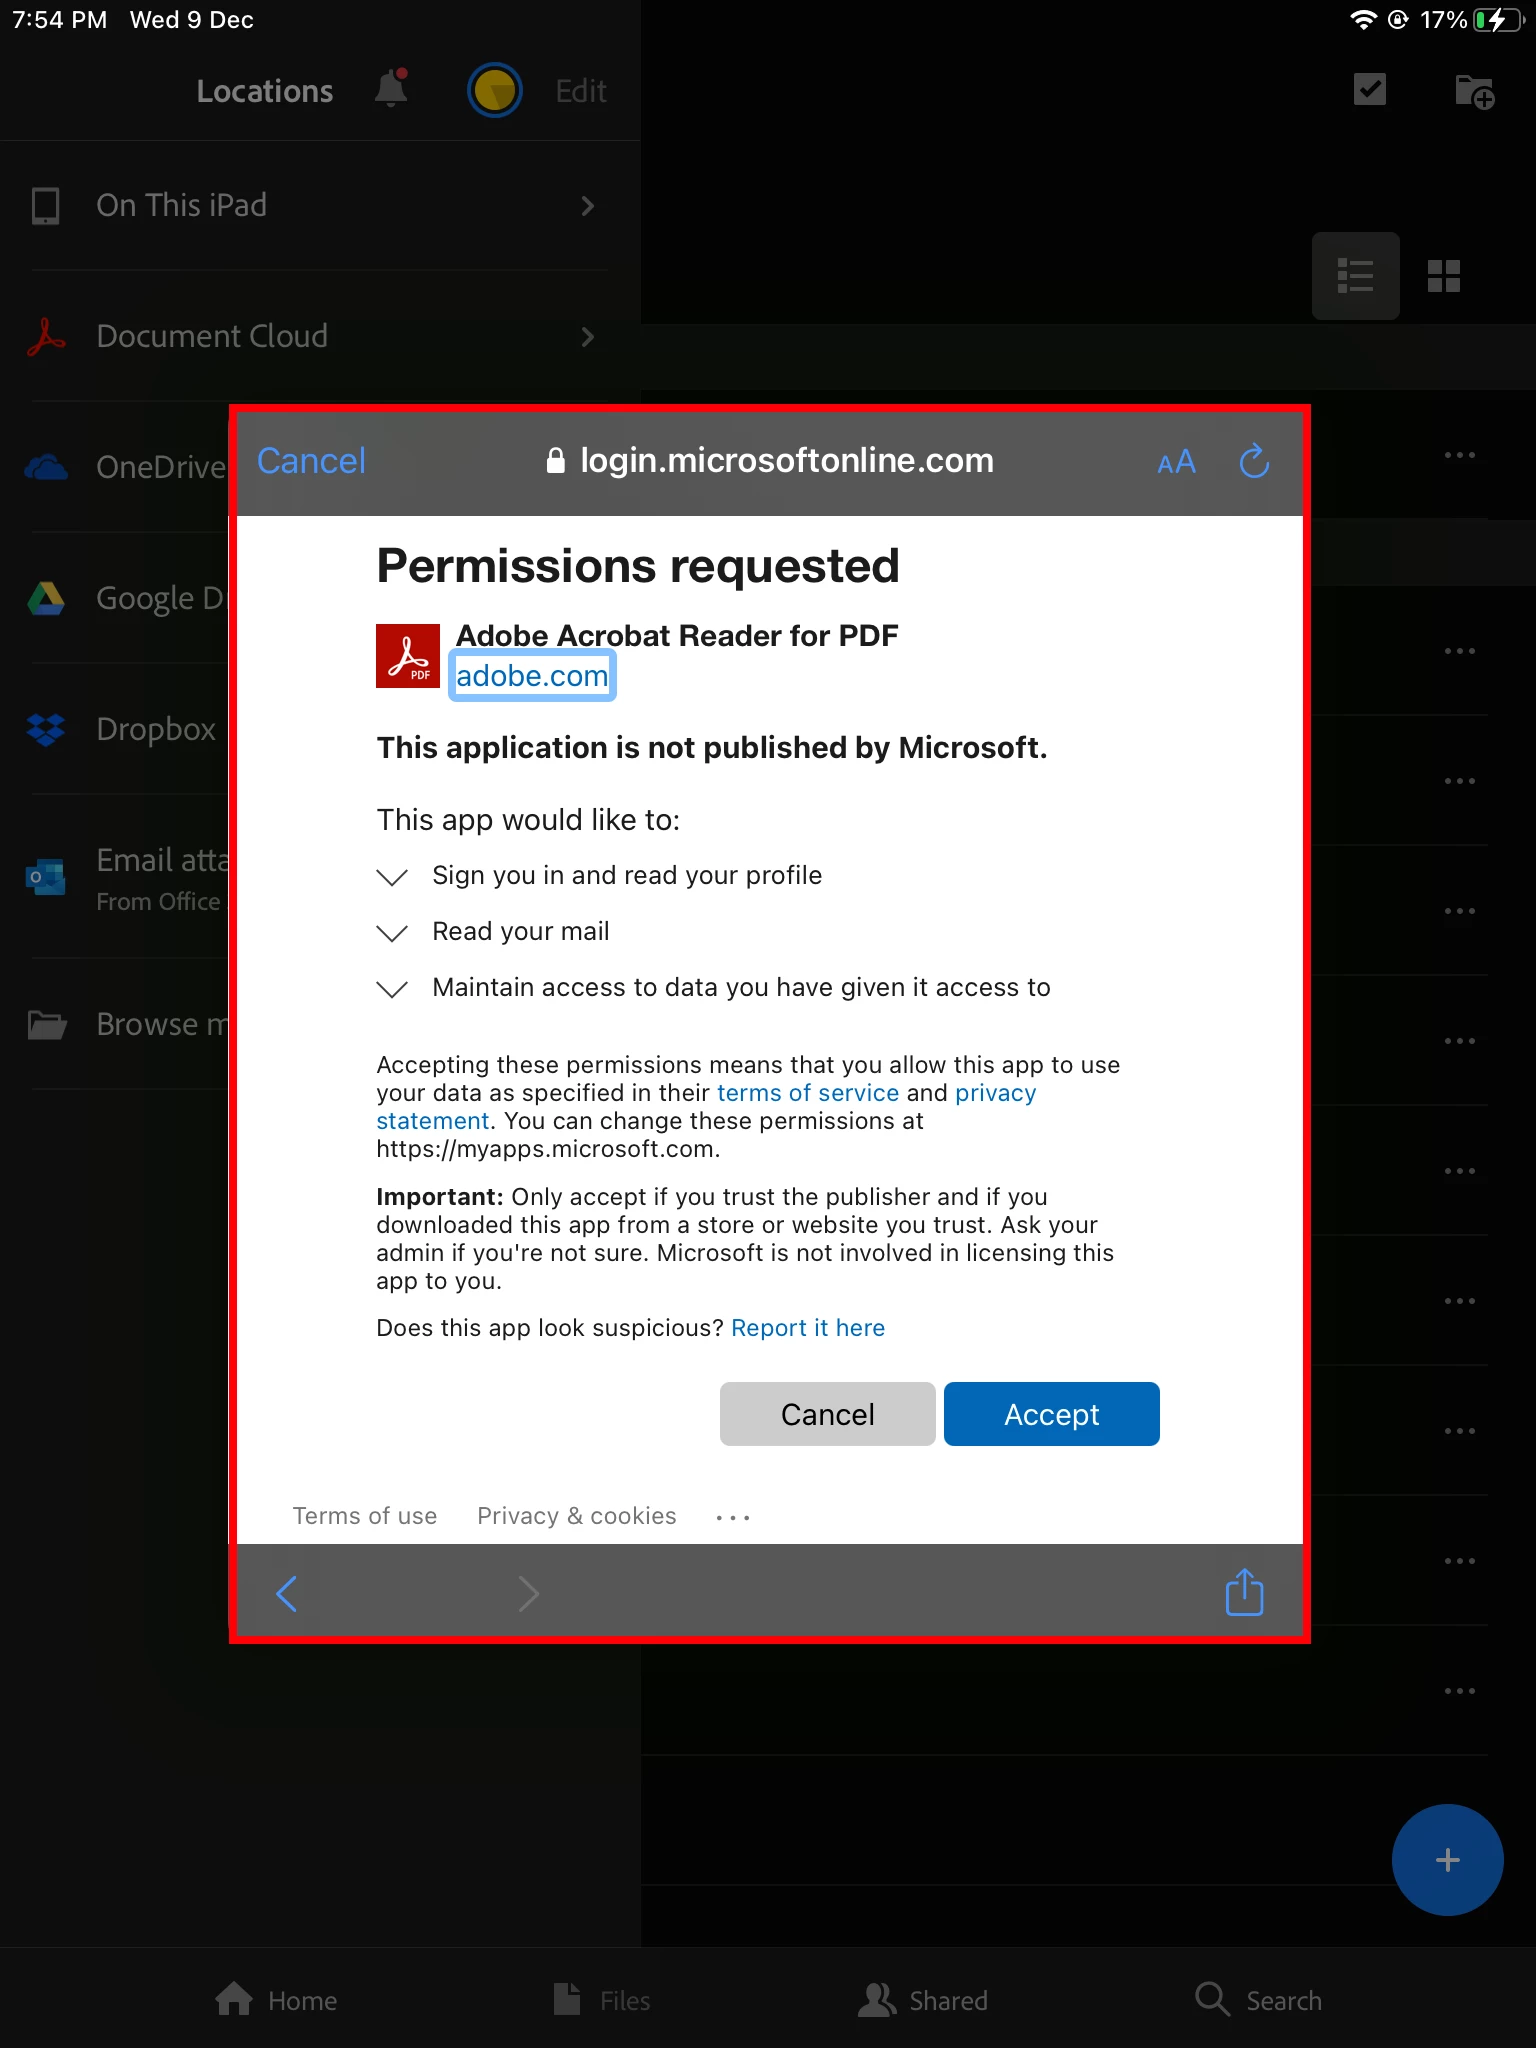Reload the login page
The height and width of the screenshot is (2048, 1536).
pyautogui.click(x=1254, y=461)
